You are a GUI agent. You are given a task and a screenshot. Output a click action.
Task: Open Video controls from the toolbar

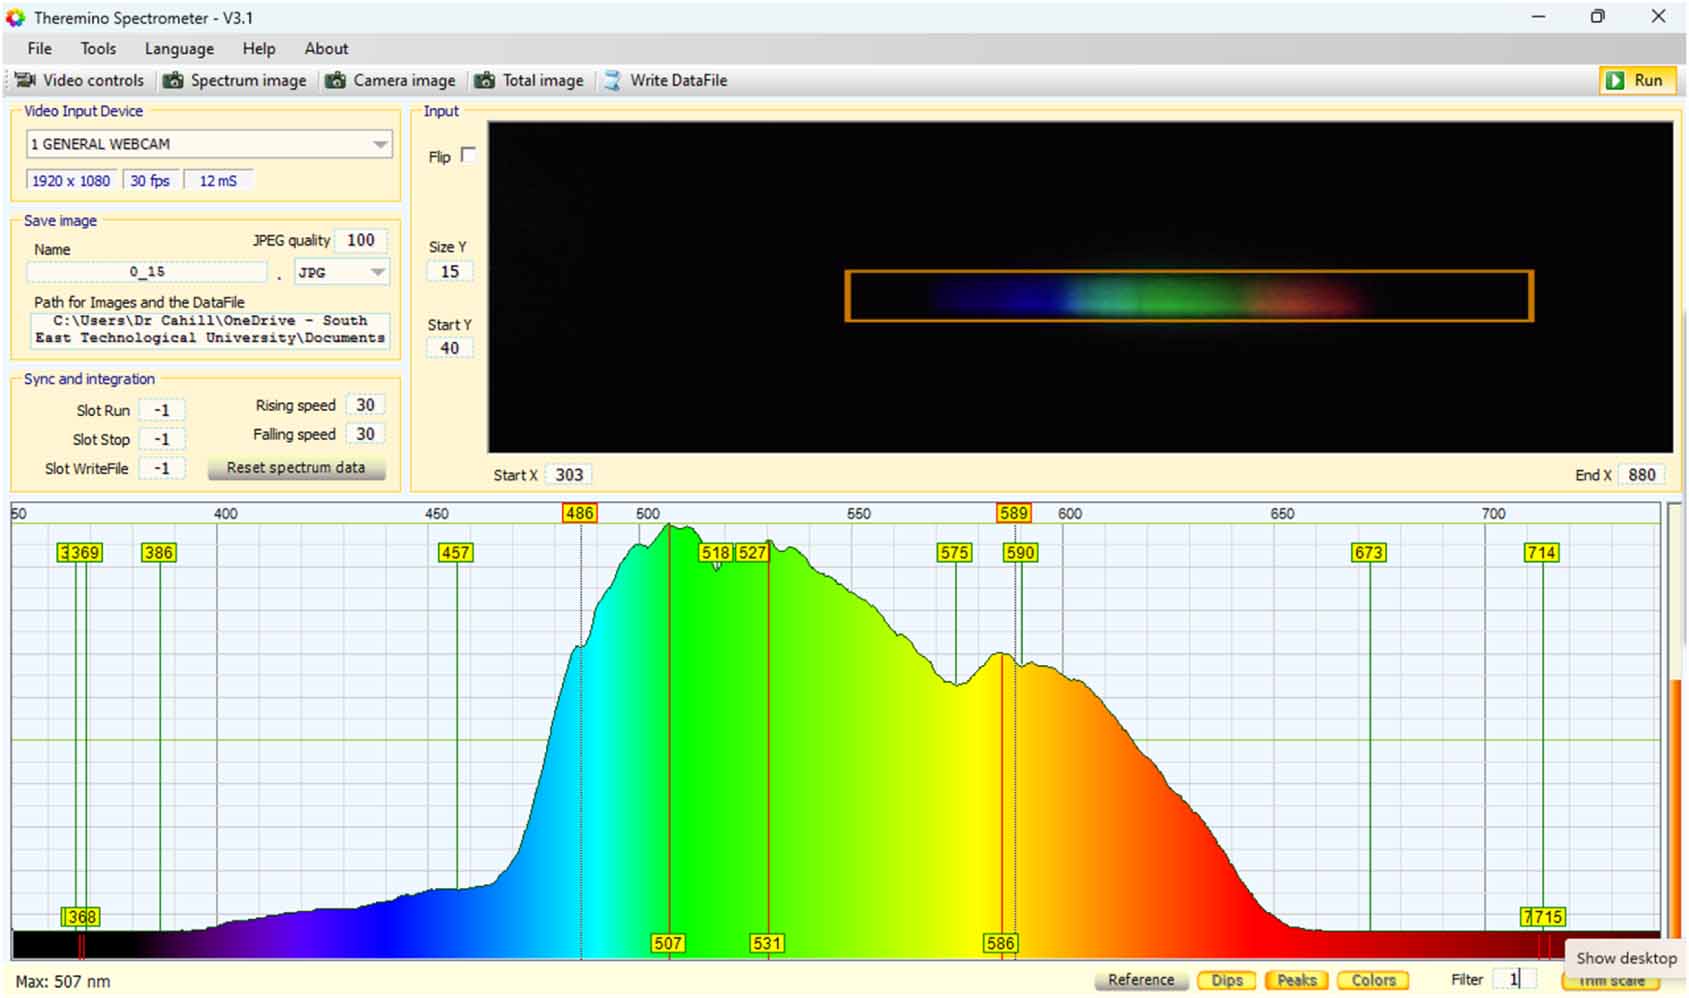79,80
